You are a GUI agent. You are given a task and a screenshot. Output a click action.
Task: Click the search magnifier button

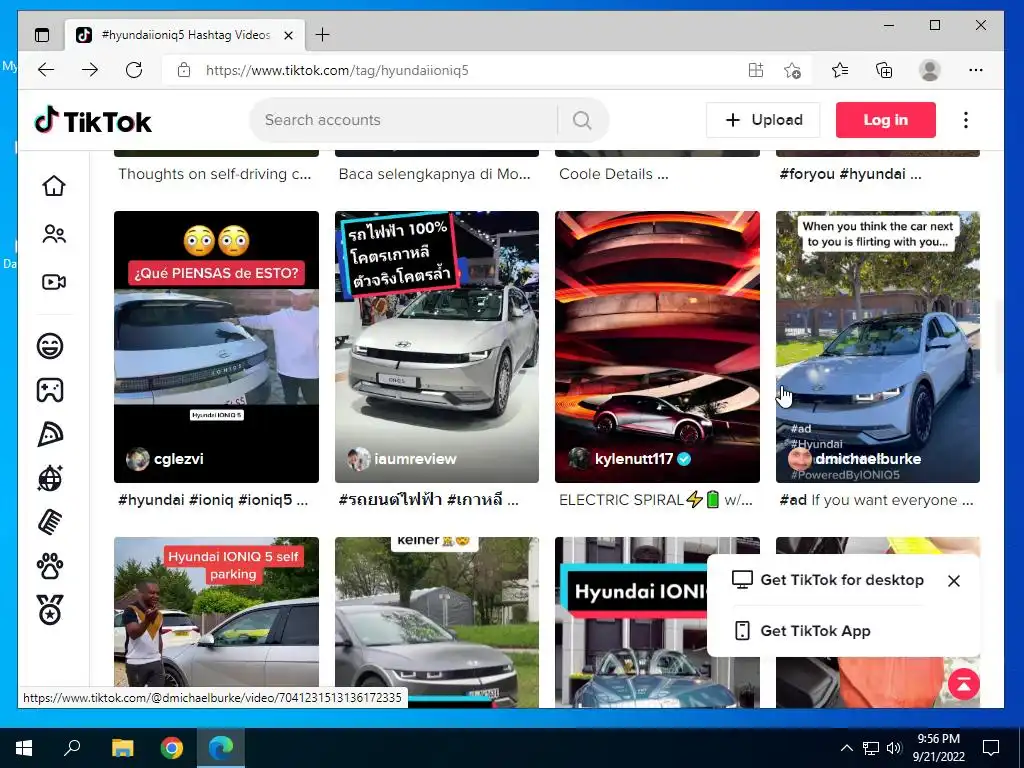pyautogui.click(x=582, y=120)
